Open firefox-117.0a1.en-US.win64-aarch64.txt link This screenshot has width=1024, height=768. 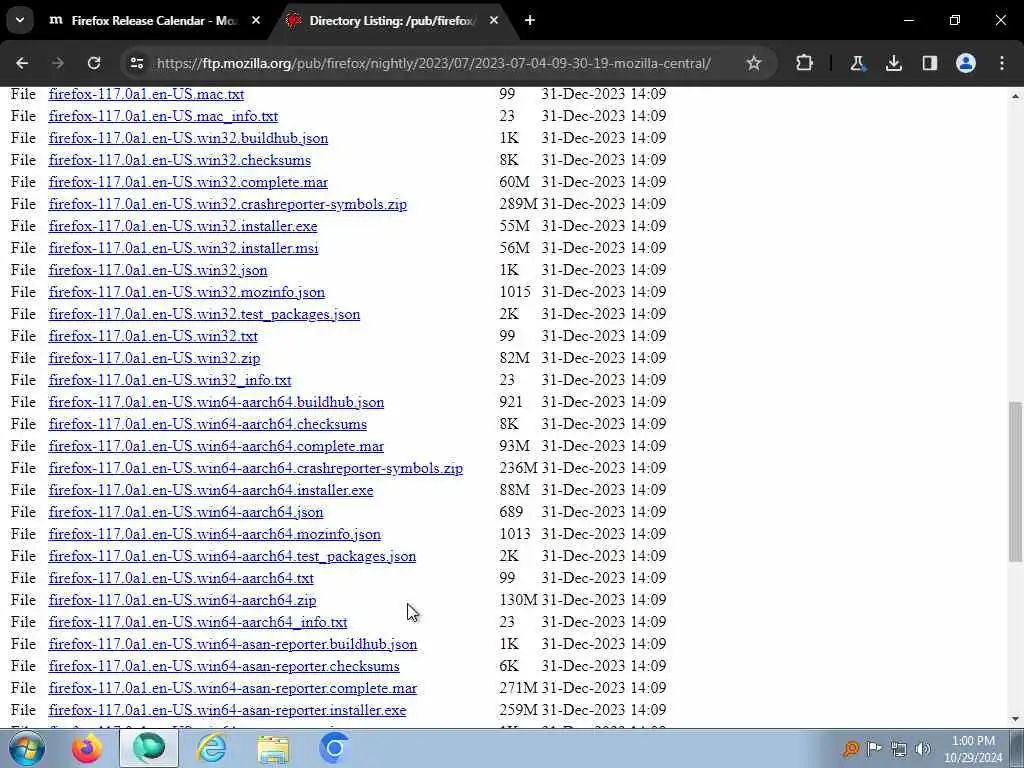click(182, 579)
